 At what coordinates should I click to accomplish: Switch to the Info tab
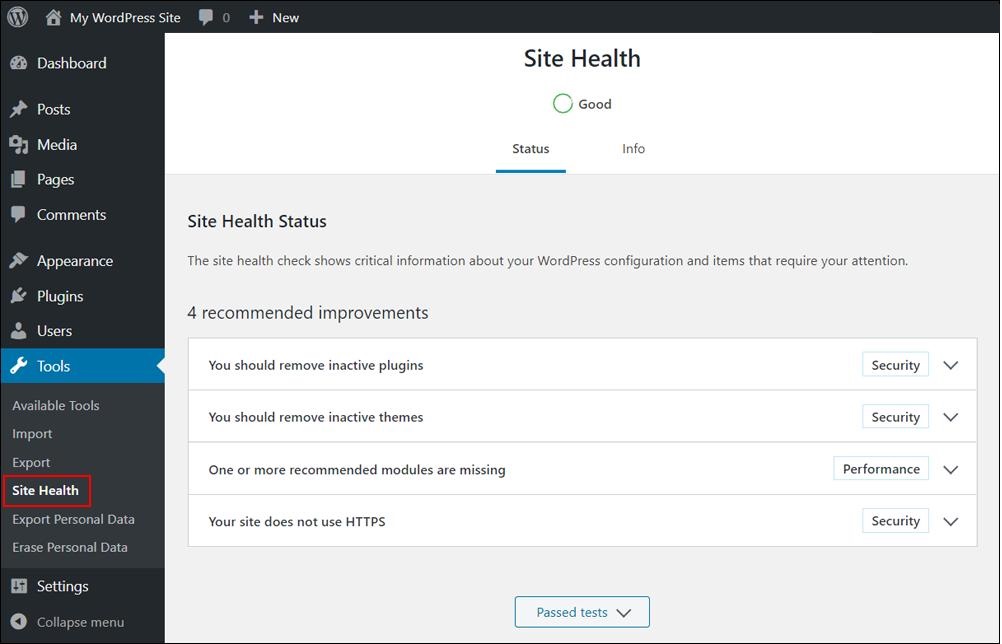point(633,149)
